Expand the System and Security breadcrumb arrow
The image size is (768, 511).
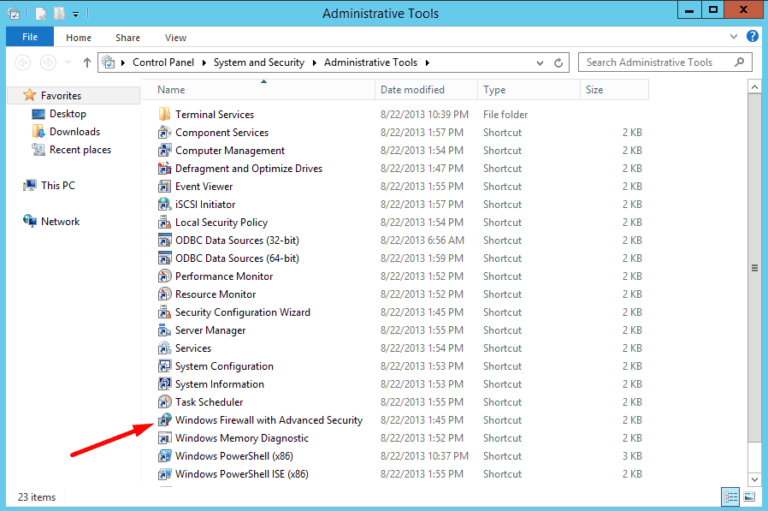coord(314,63)
